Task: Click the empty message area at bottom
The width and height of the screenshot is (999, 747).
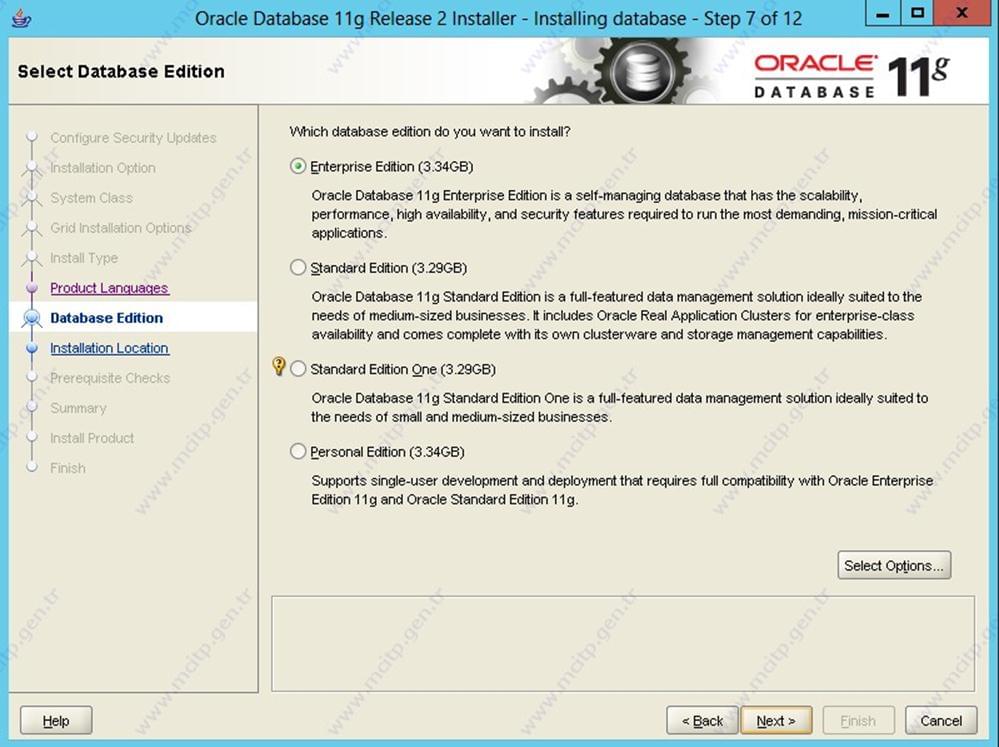Action: [623, 644]
